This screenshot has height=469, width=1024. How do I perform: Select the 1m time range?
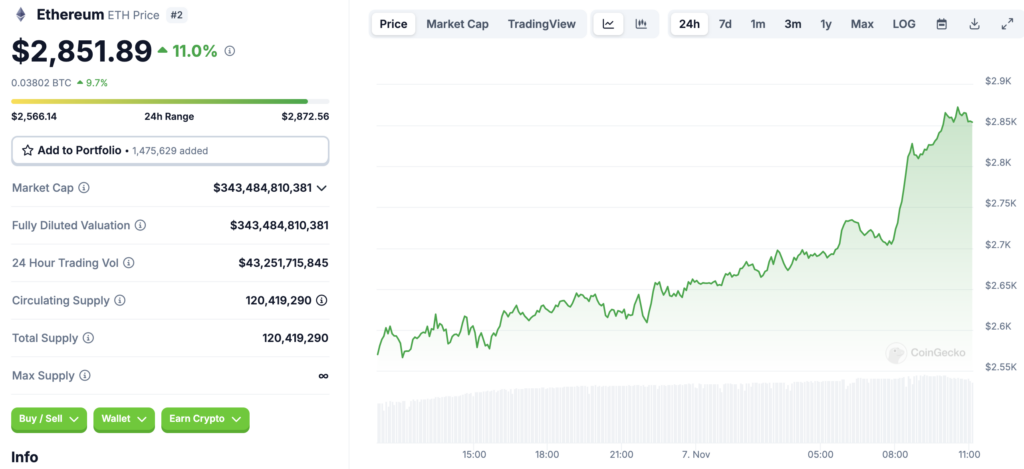click(x=758, y=24)
